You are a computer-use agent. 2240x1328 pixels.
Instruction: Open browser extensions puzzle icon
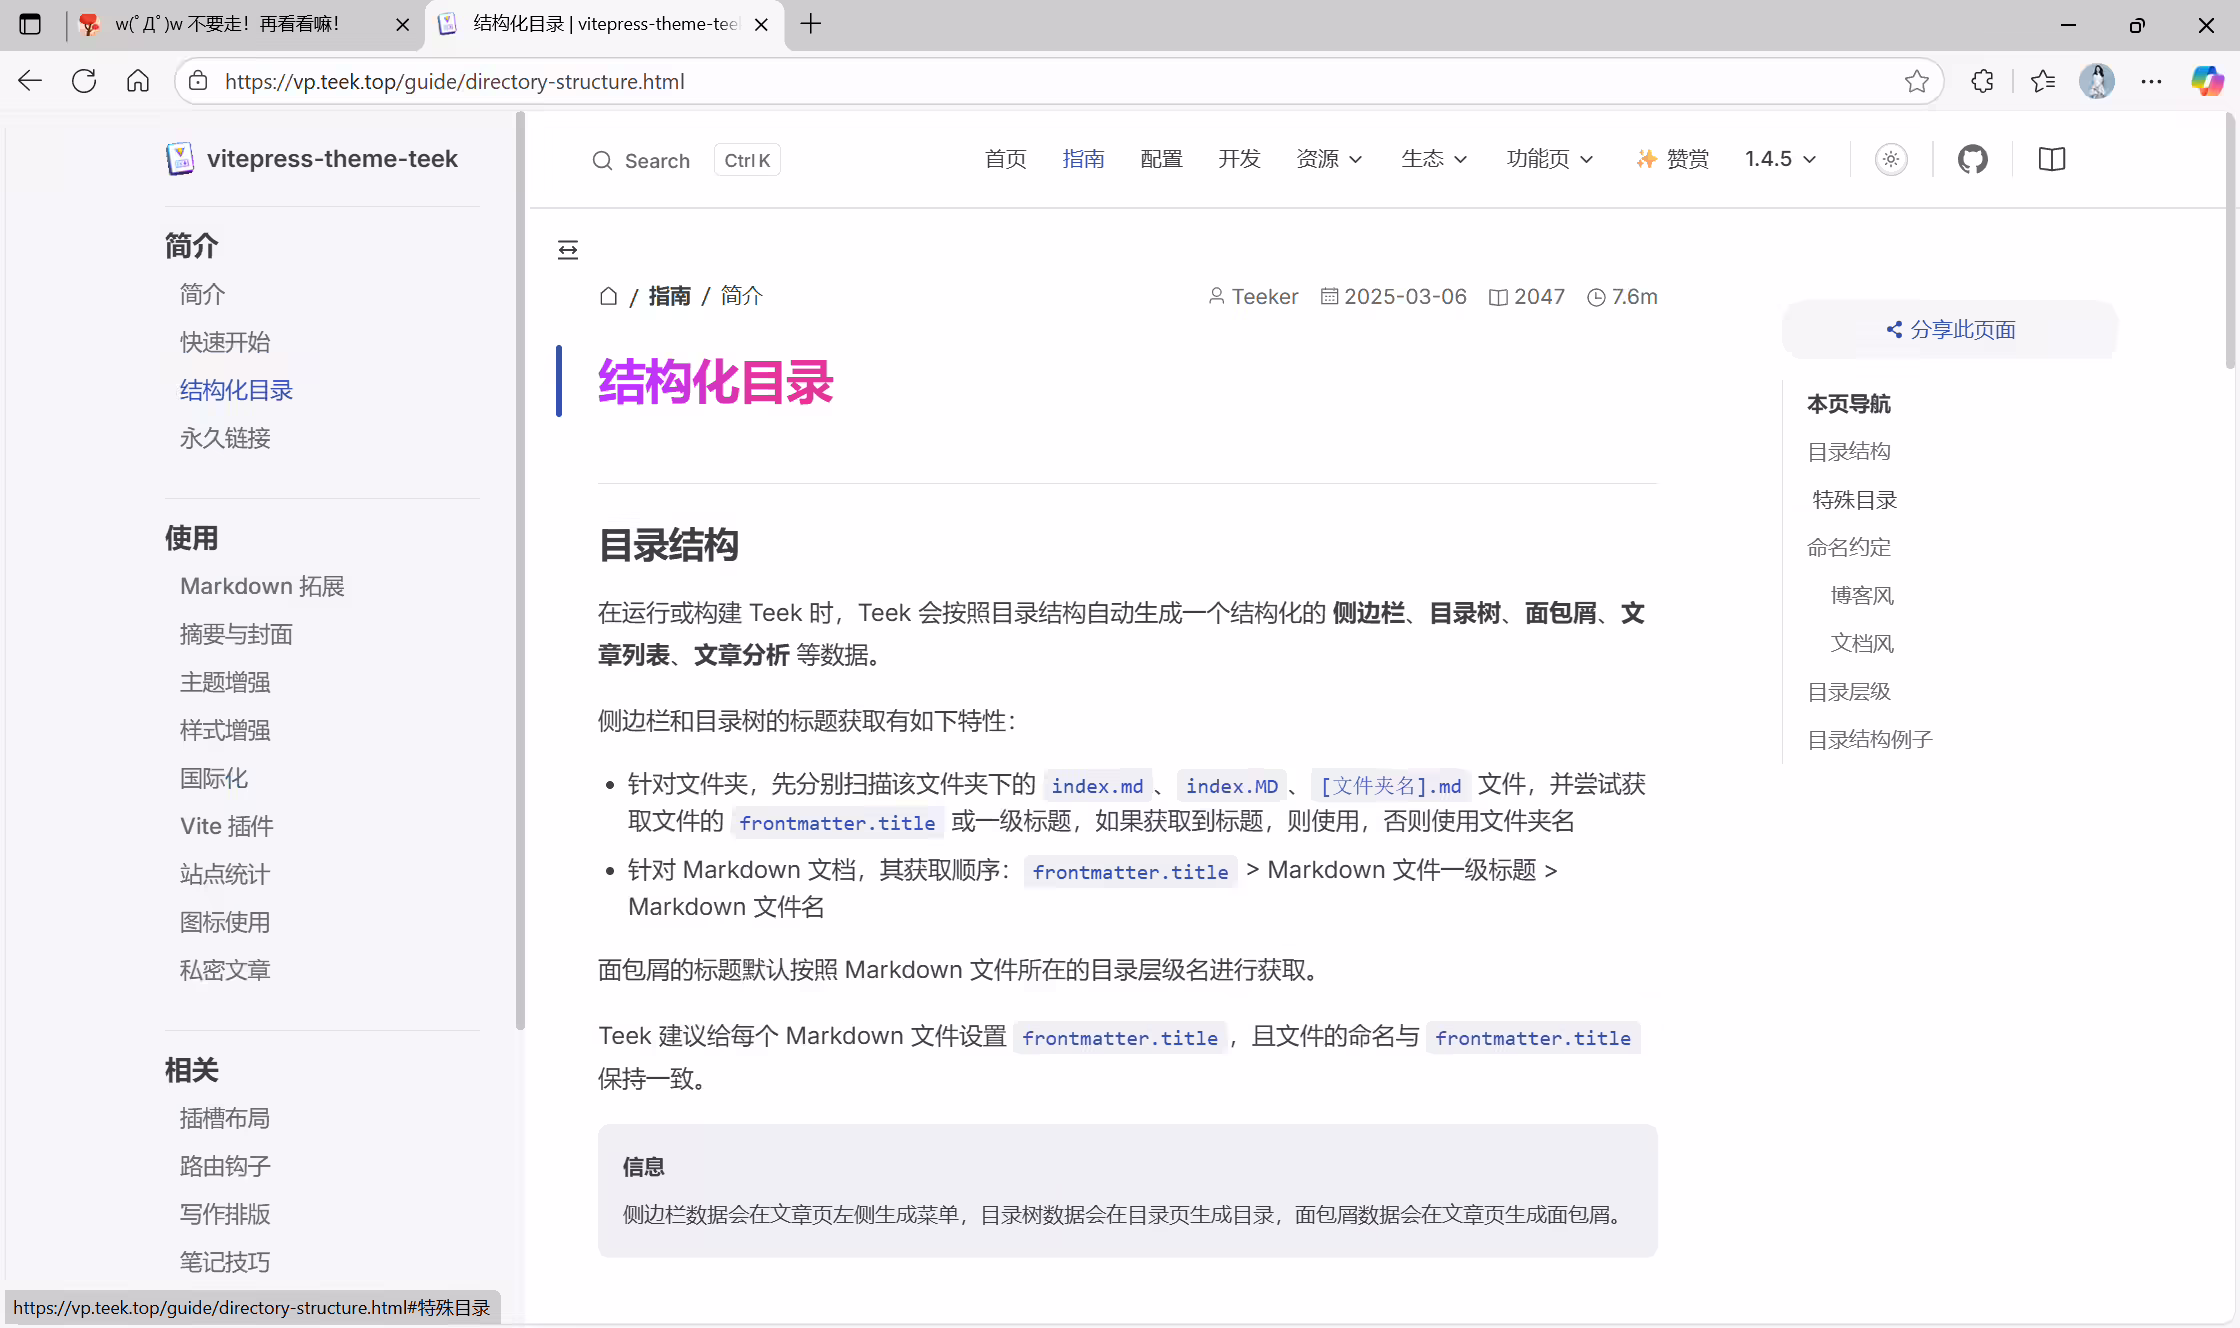tap(1982, 81)
